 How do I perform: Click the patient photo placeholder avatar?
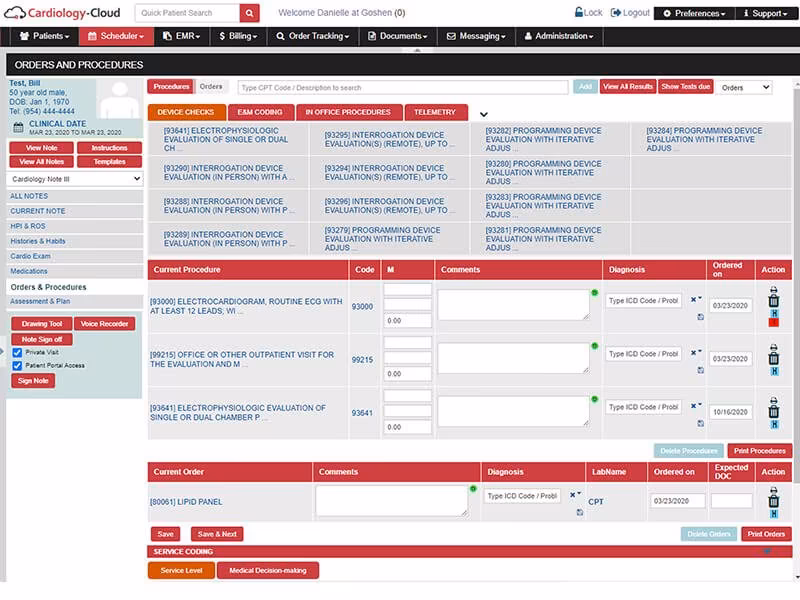(119, 99)
